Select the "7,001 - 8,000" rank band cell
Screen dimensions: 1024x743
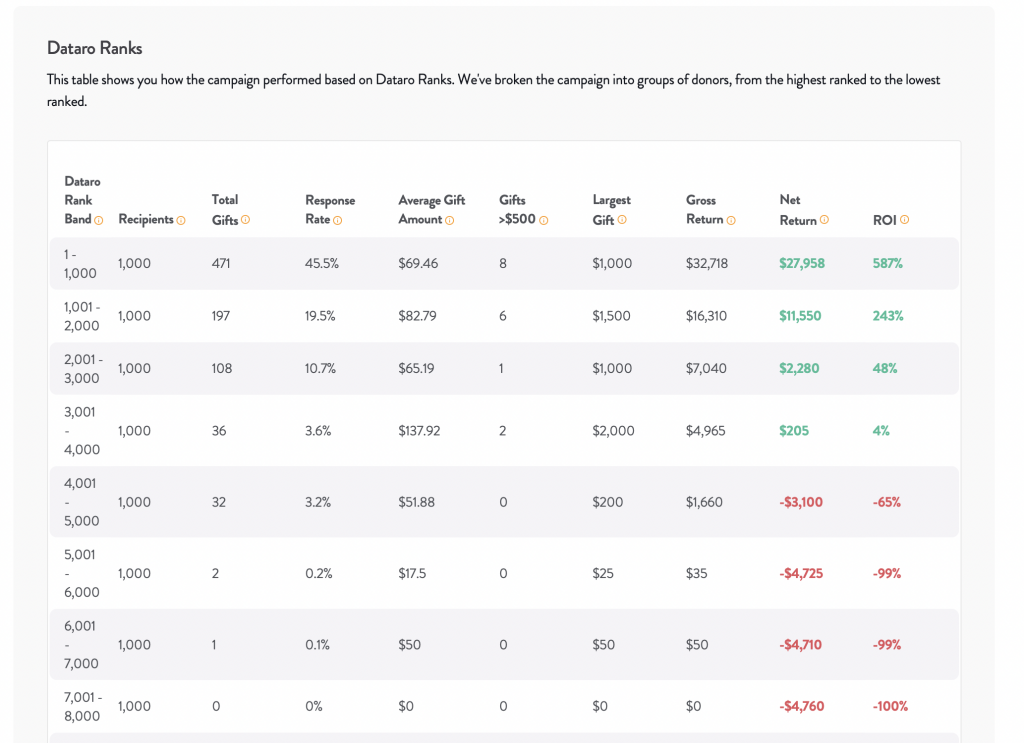[83, 706]
